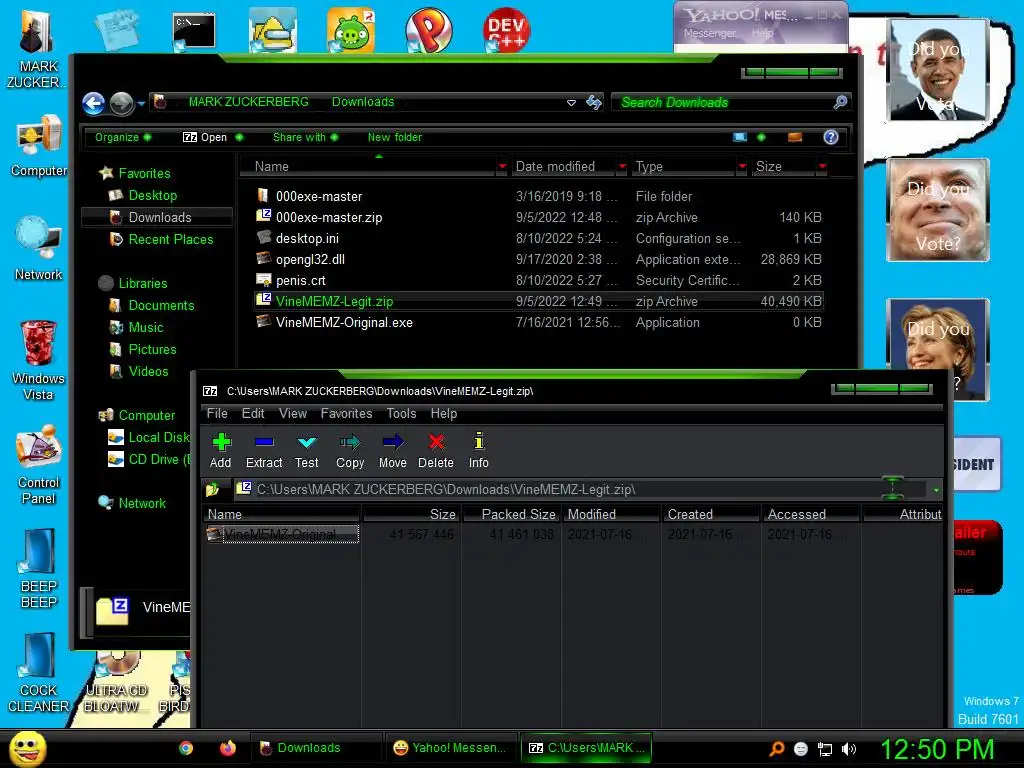1024x768 pixels.
Task: Click the smiley Start button
Action: point(27,748)
